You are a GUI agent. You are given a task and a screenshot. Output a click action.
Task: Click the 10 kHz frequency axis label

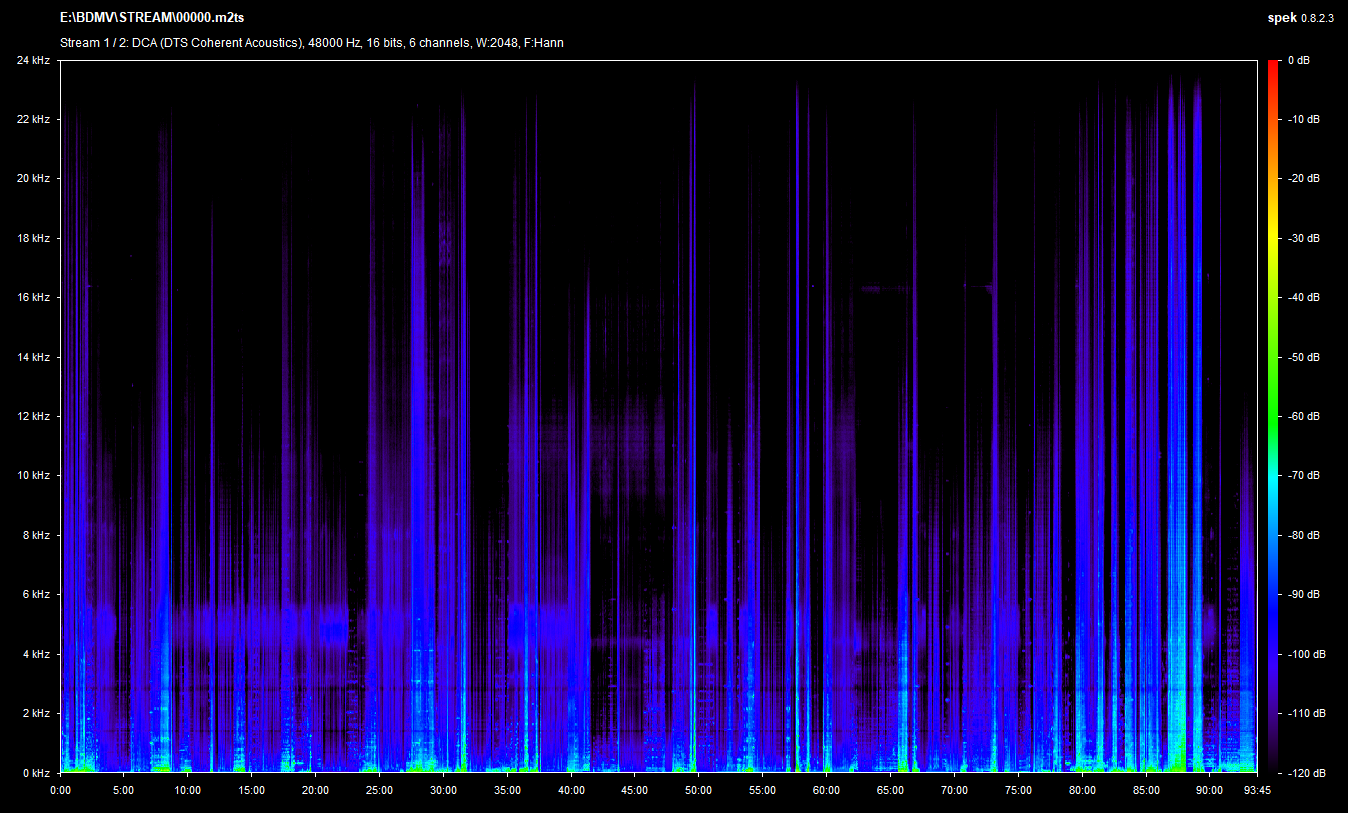click(x=33, y=476)
